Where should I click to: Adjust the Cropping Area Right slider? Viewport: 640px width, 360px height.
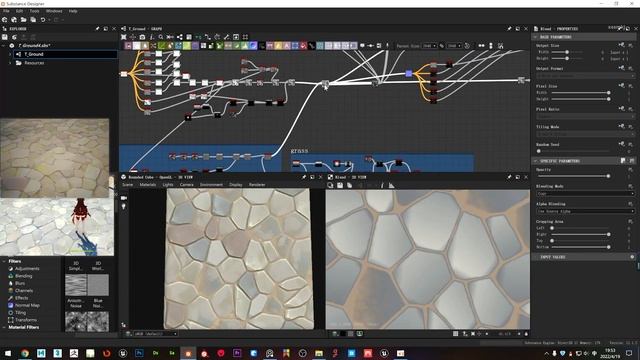coord(580,234)
